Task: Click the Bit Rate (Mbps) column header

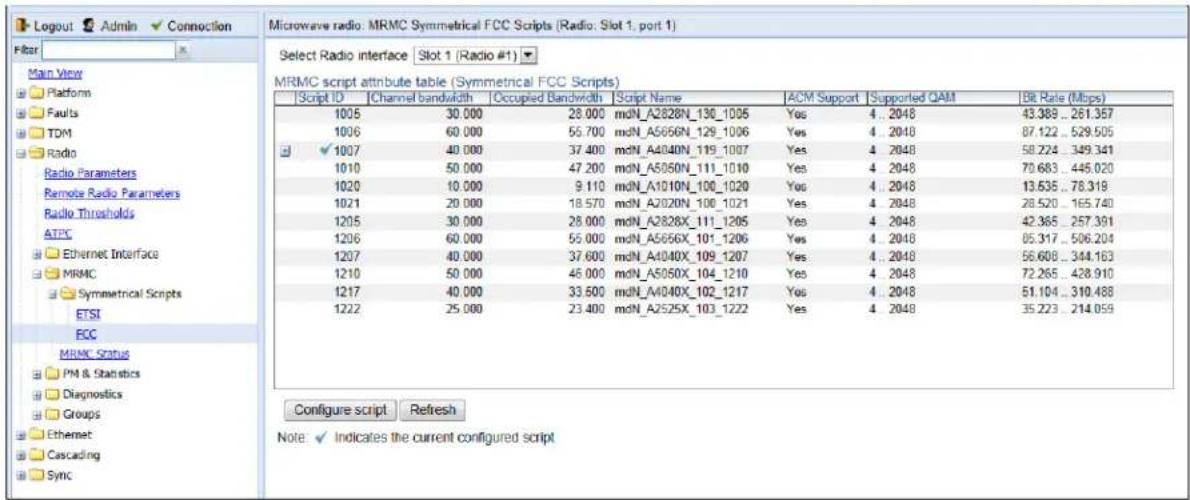Action: point(1095,99)
